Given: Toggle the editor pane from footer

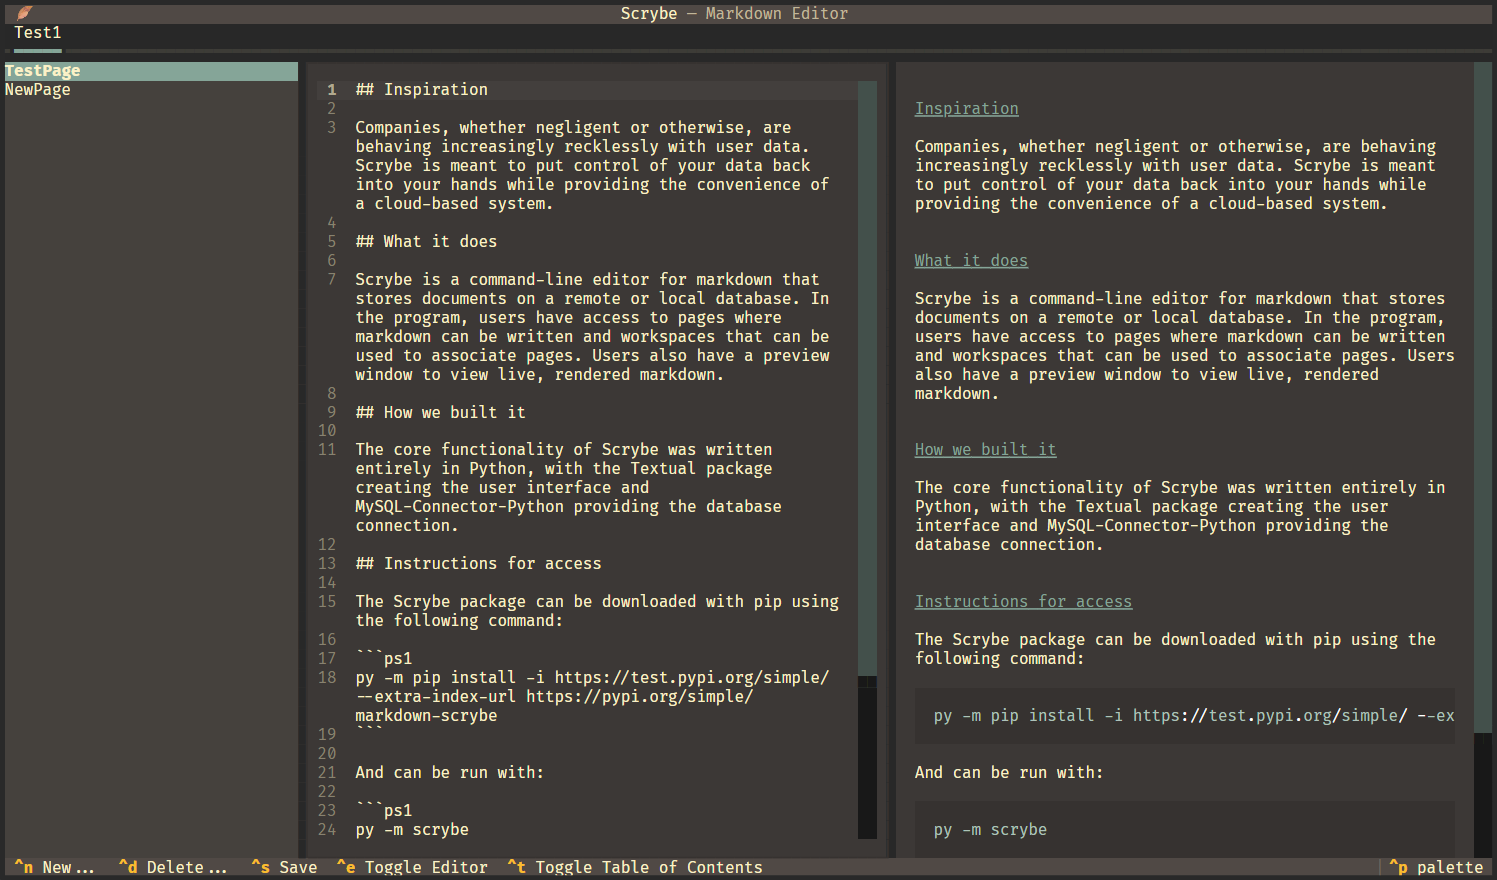Looking at the screenshot, I should (412, 868).
